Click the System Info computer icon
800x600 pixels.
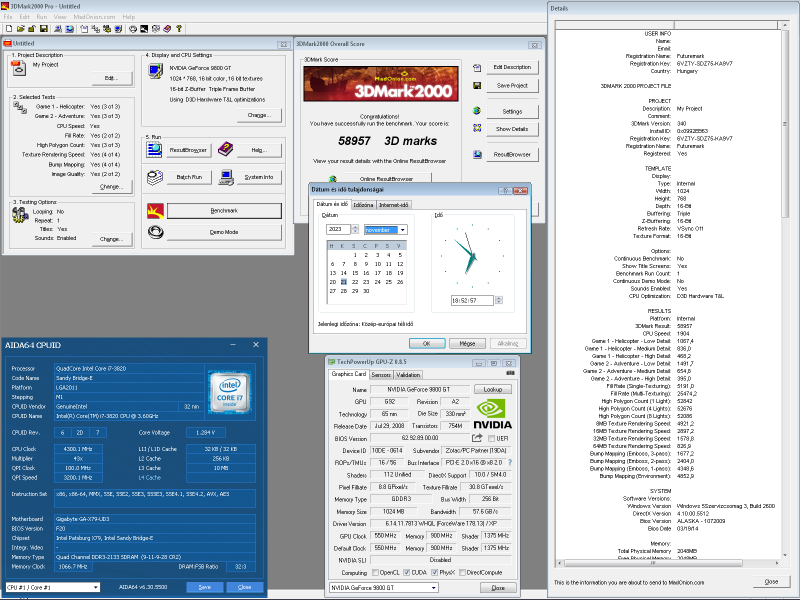coord(226,177)
